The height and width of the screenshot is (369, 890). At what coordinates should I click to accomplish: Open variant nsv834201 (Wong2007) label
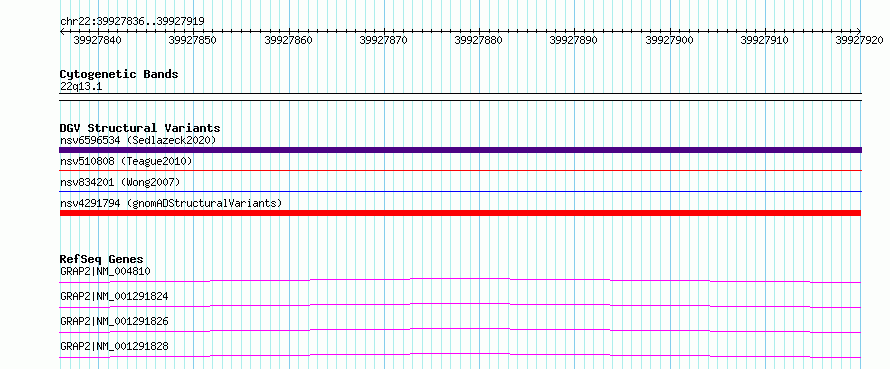120,182
